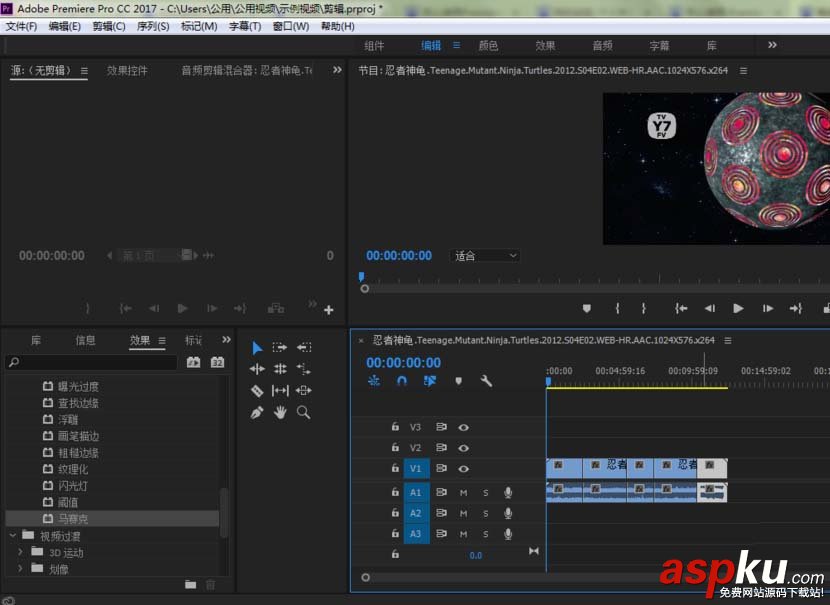Viewport: 830px width, 605px height.
Task: Click the Effects panel vertical scrollbar
Action: pyautogui.click(x=224, y=512)
